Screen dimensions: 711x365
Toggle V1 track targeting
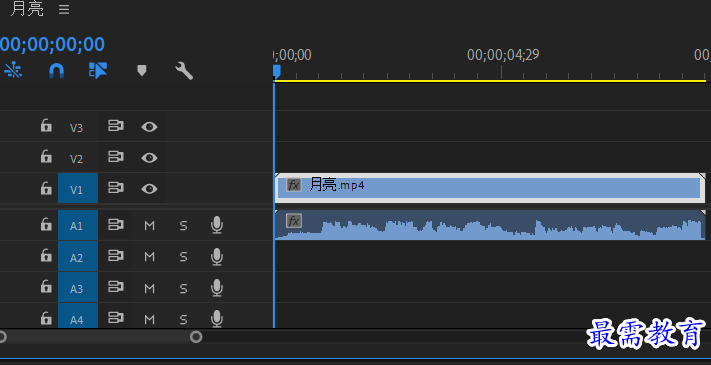pyautogui.click(x=78, y=188)
